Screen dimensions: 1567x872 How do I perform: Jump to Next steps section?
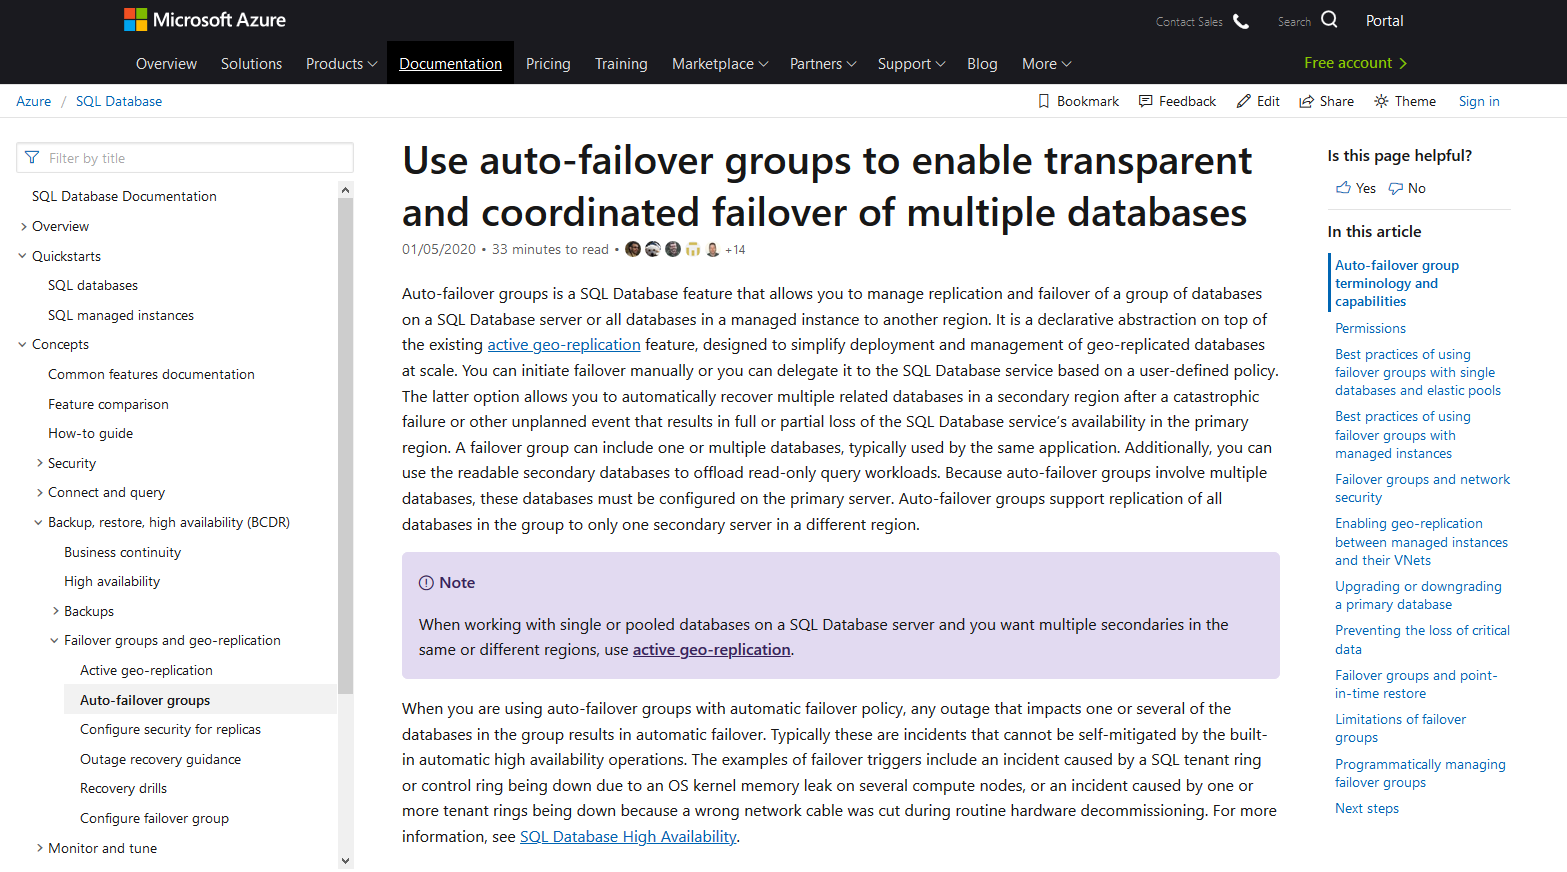click(1367, 808)
